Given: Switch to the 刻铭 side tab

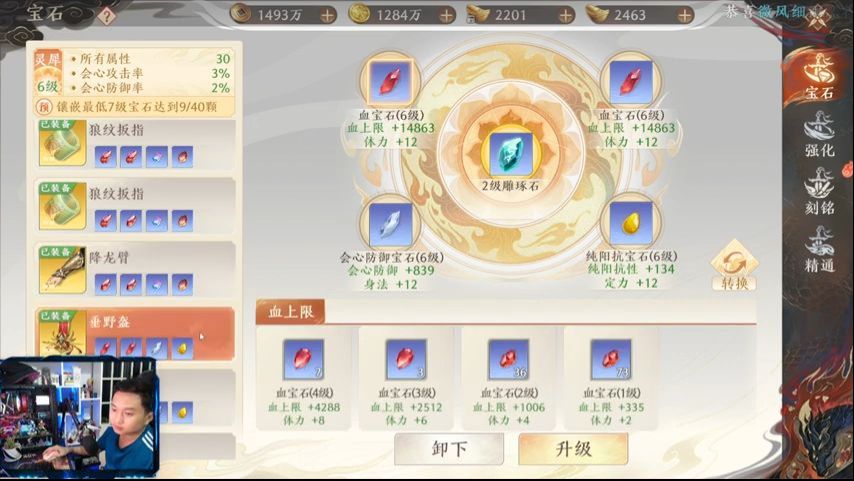Looking at the screenshot, I should click(819, 192).
